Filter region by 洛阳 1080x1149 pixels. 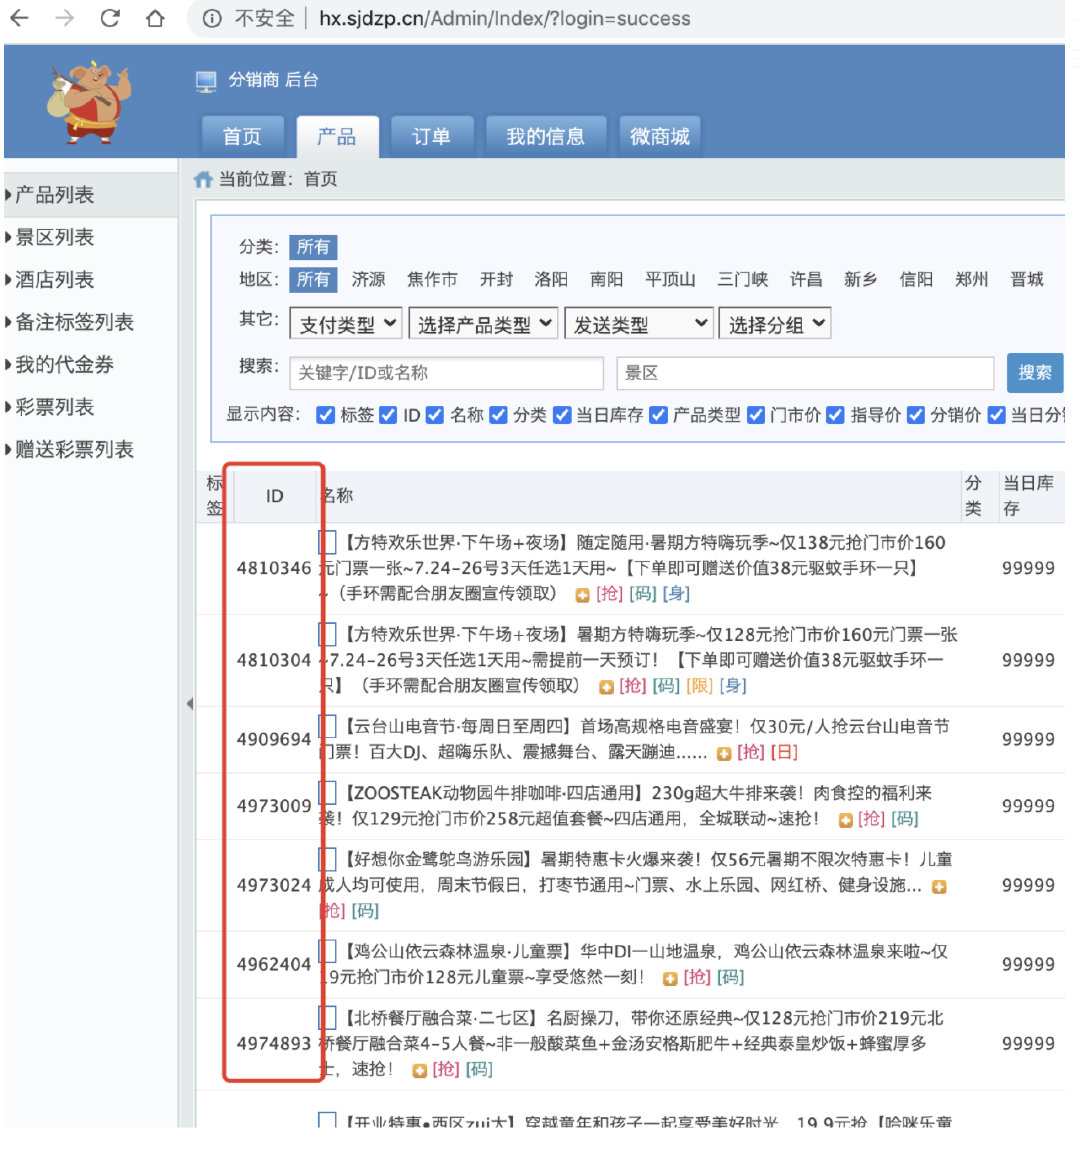[x=550, y=279]
